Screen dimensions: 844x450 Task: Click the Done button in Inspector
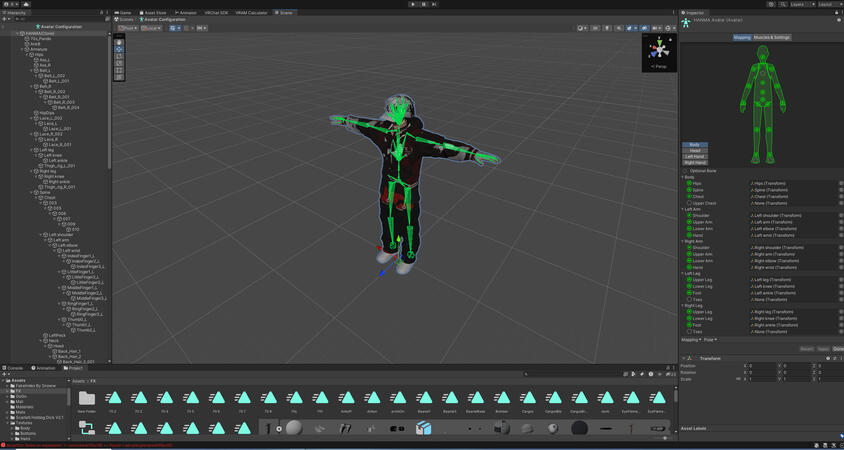coord(838,349)
